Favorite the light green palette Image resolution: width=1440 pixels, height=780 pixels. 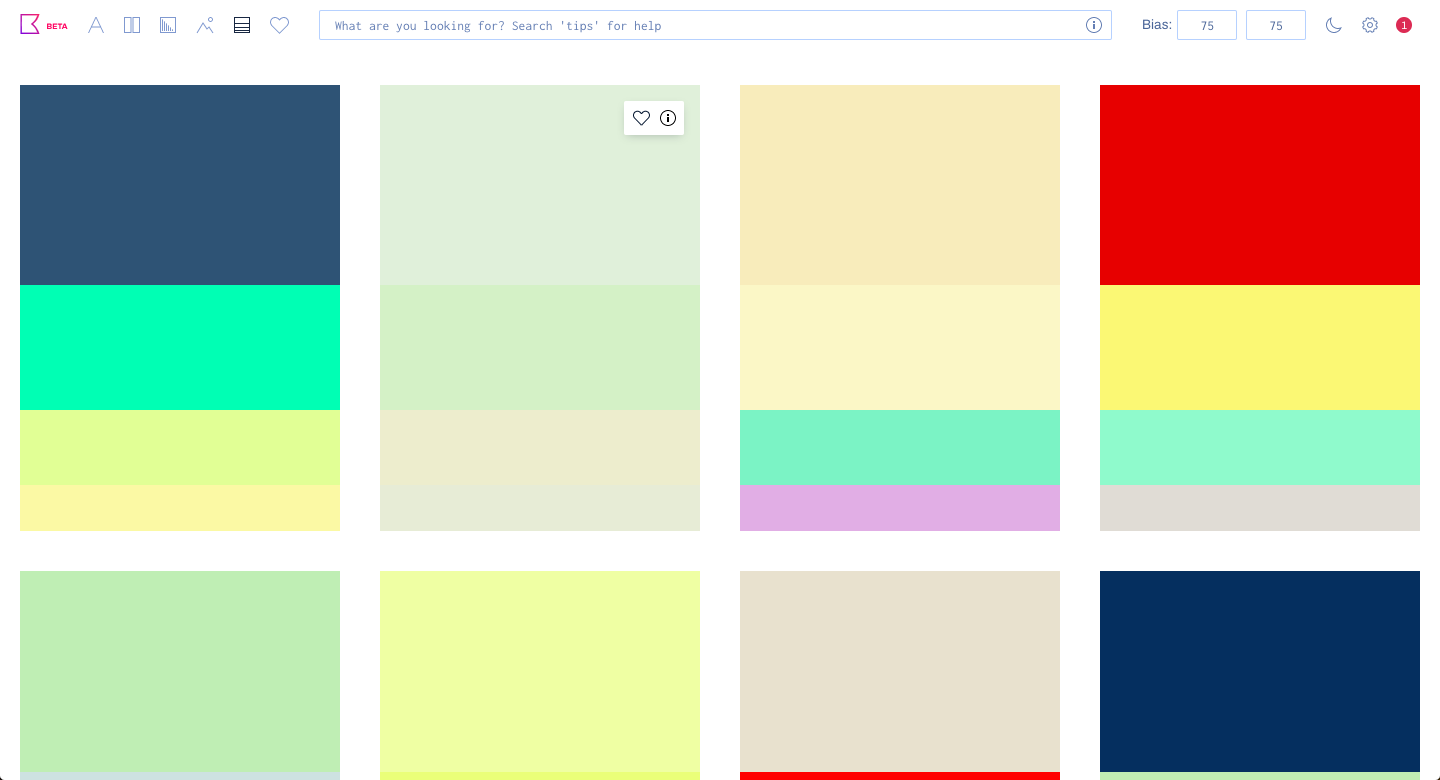click(641, 118)
